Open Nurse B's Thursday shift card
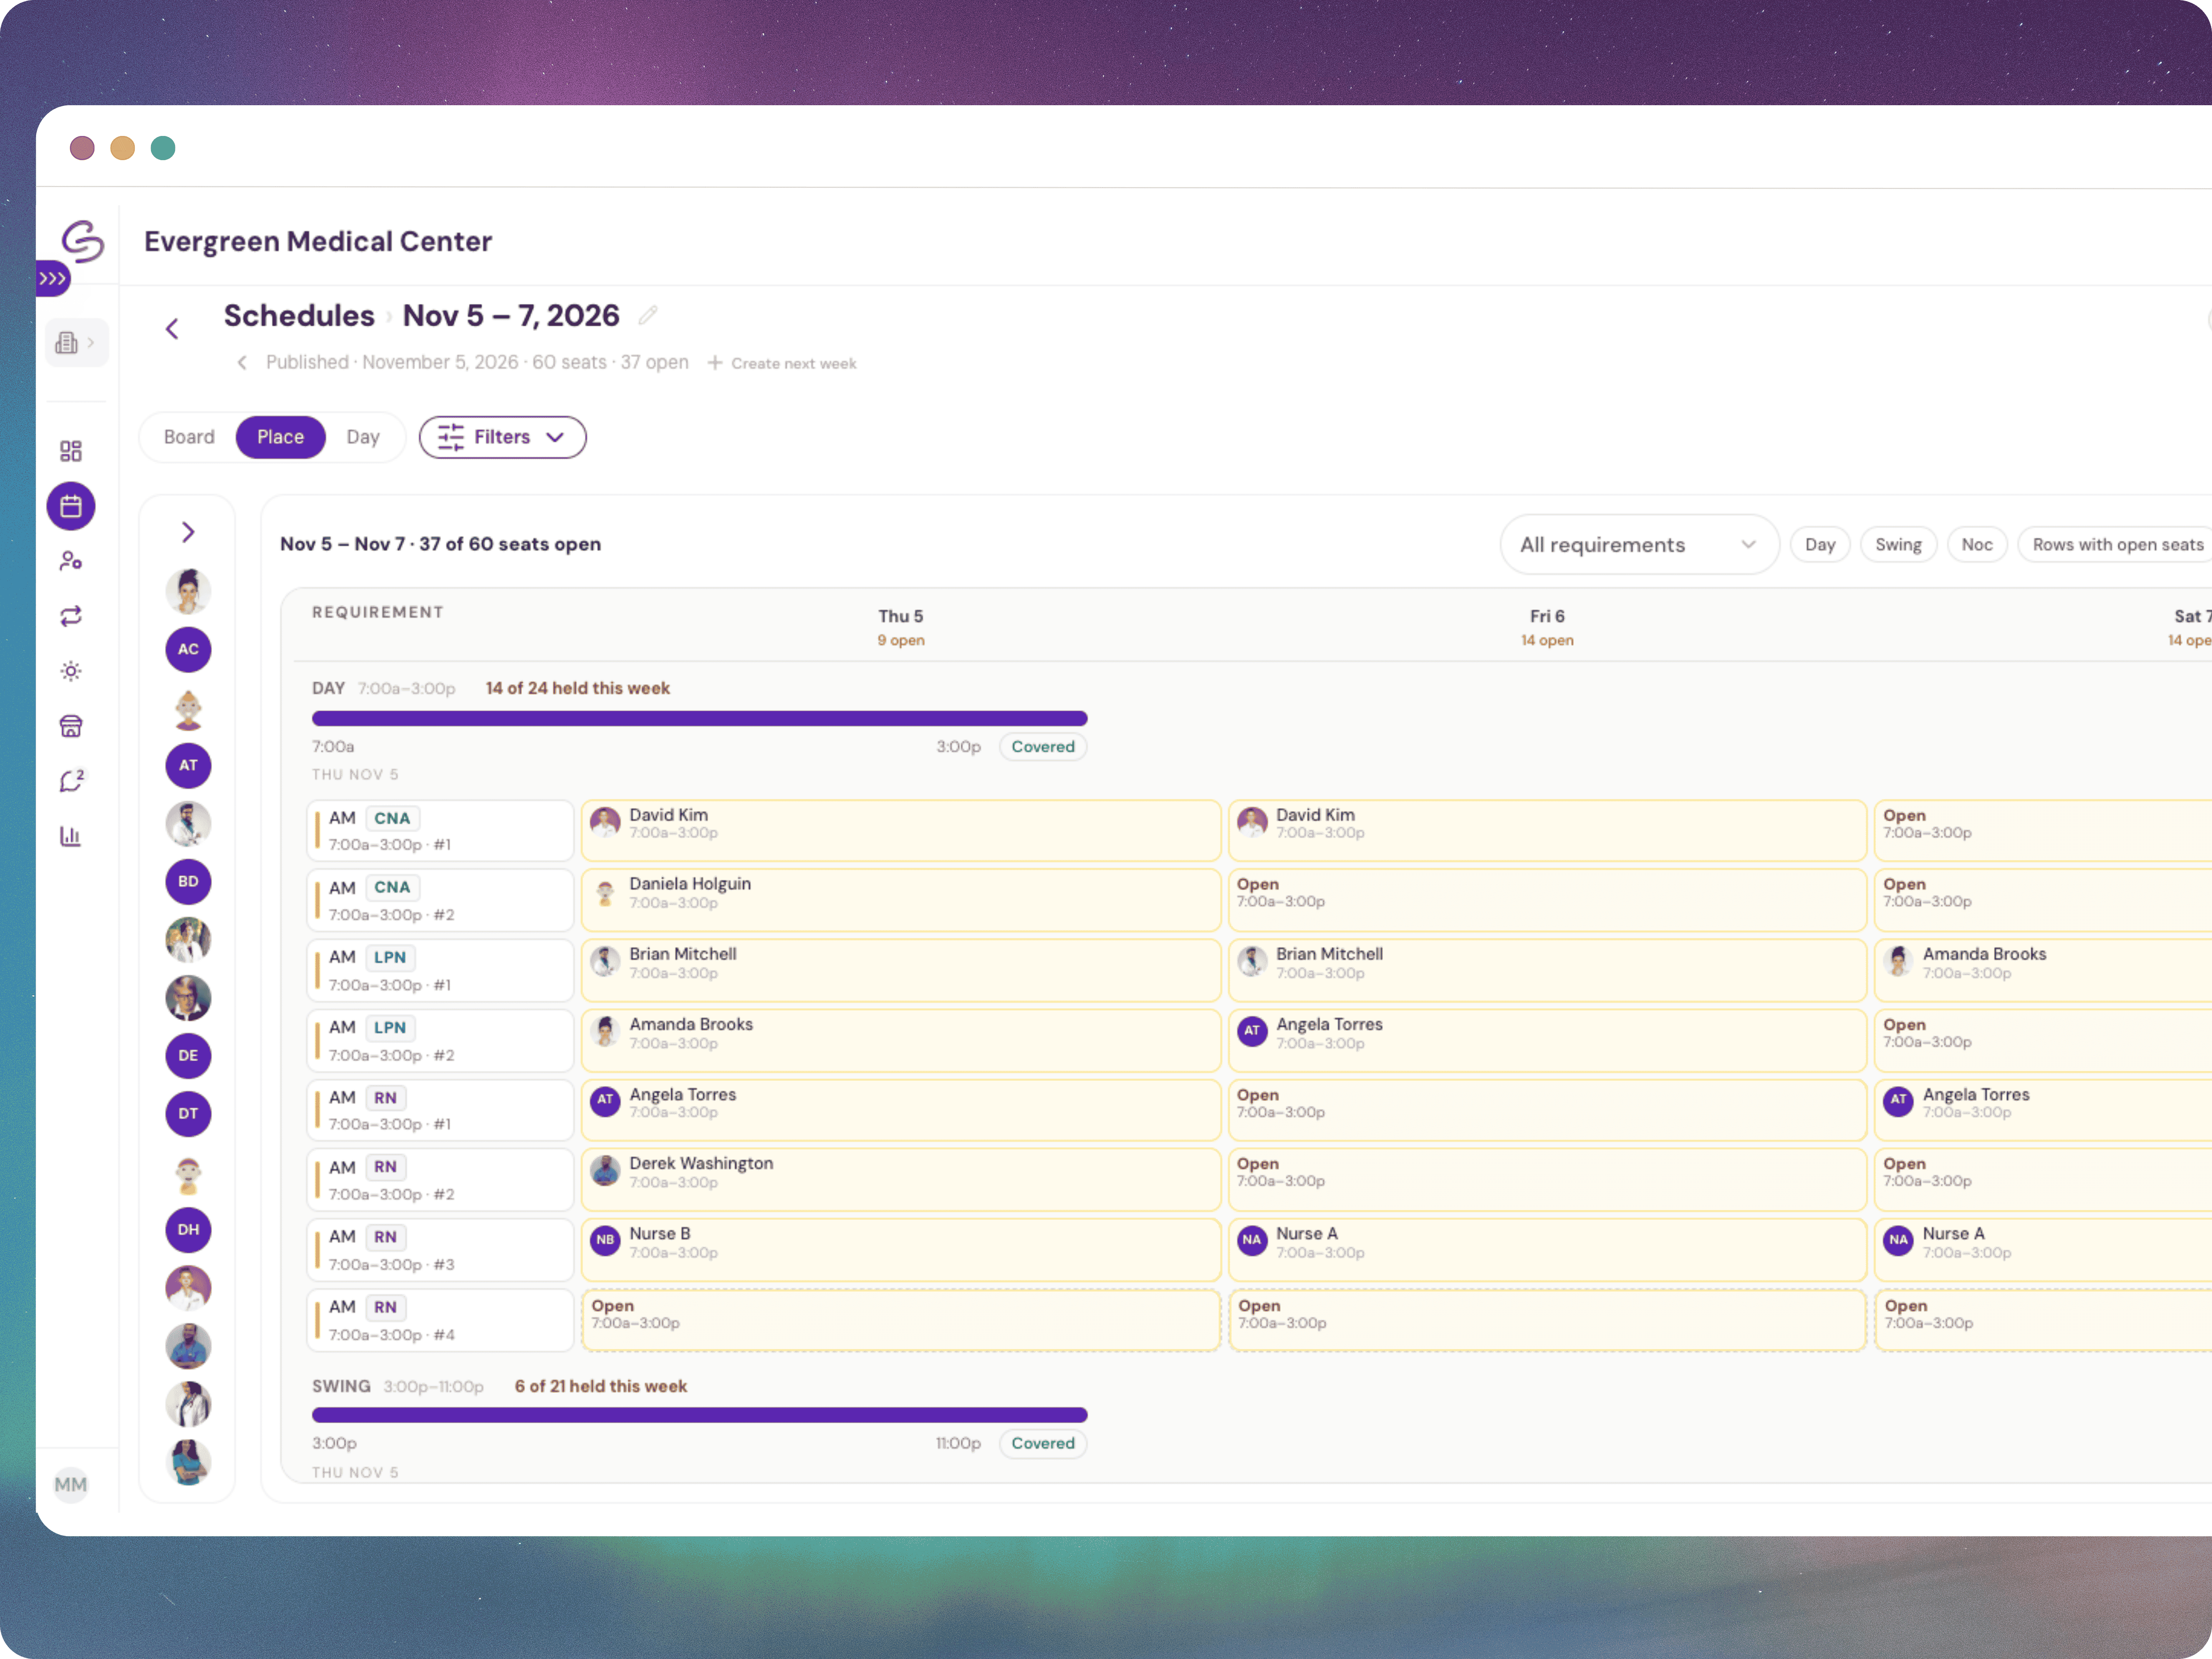This screenshot has width=2212, height=1659. point(901,1250)
